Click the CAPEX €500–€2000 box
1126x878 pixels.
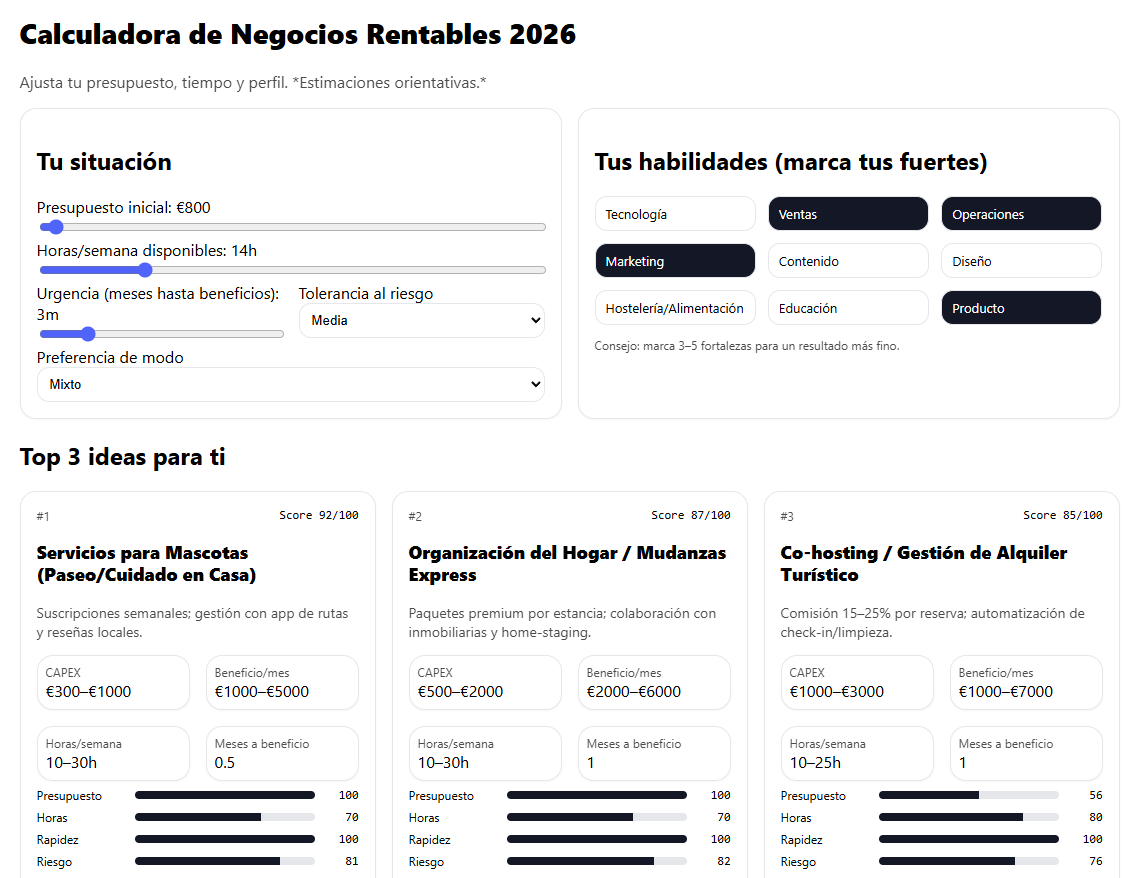coord(485,682)
